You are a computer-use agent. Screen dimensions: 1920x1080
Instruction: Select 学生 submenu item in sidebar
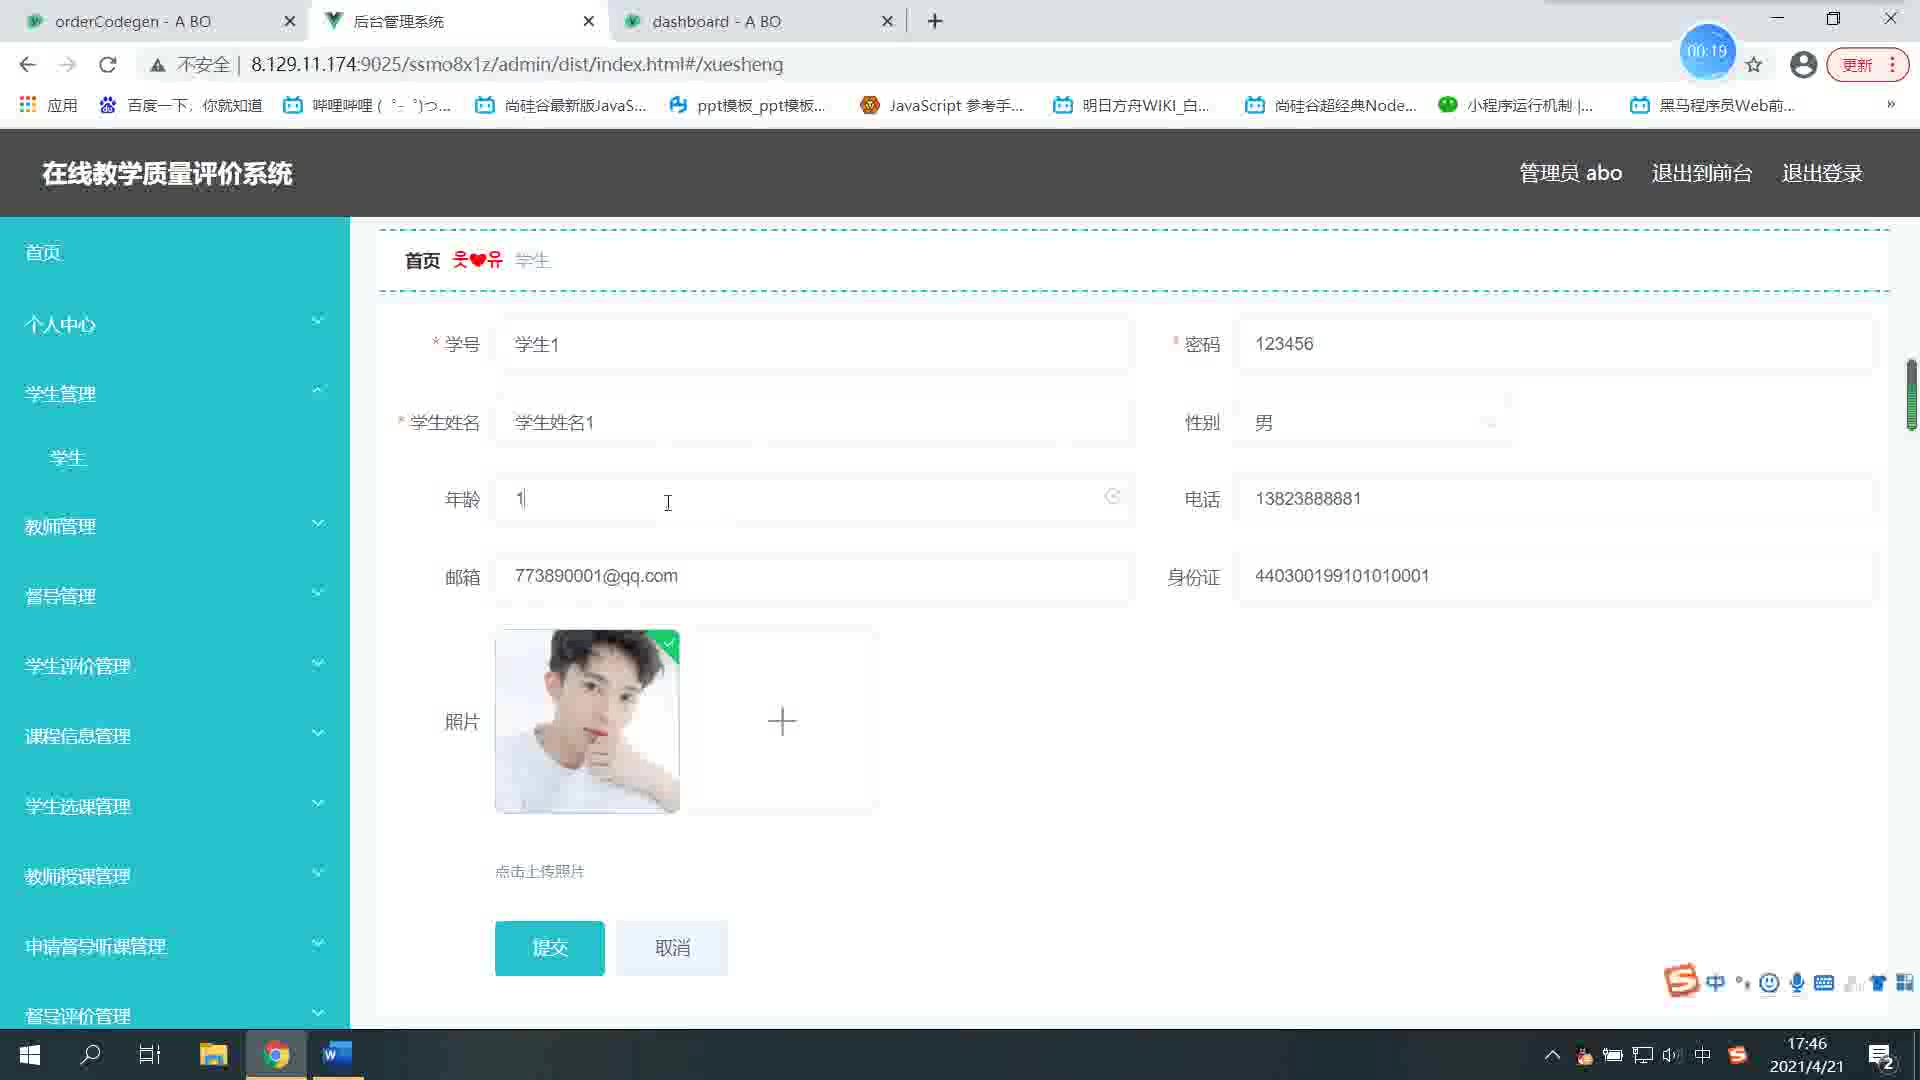point(68,458)
